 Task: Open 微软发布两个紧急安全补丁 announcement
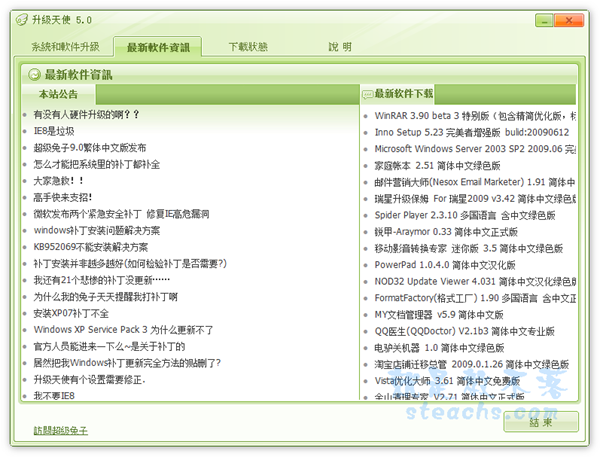pyautogui.click(x=121, y=214)
